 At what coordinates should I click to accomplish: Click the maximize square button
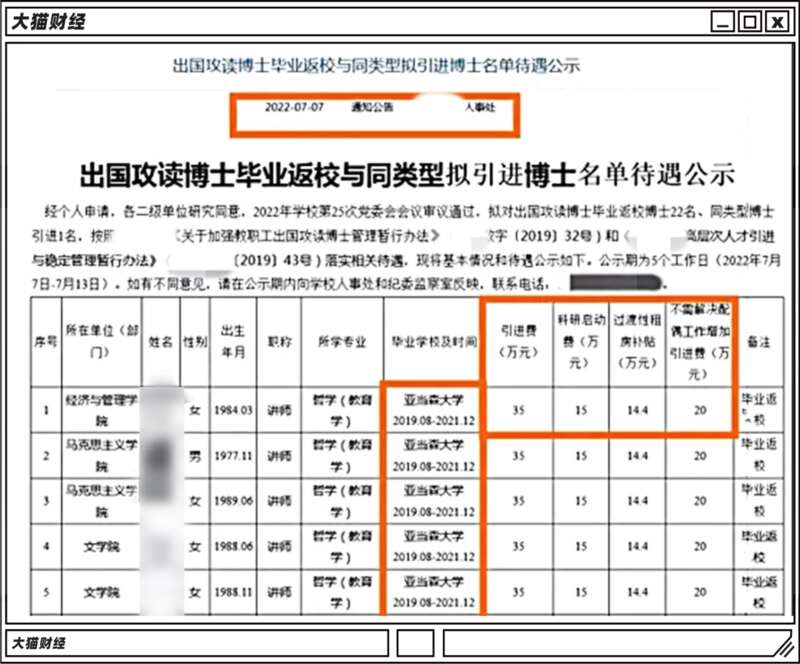click(749, 22)
